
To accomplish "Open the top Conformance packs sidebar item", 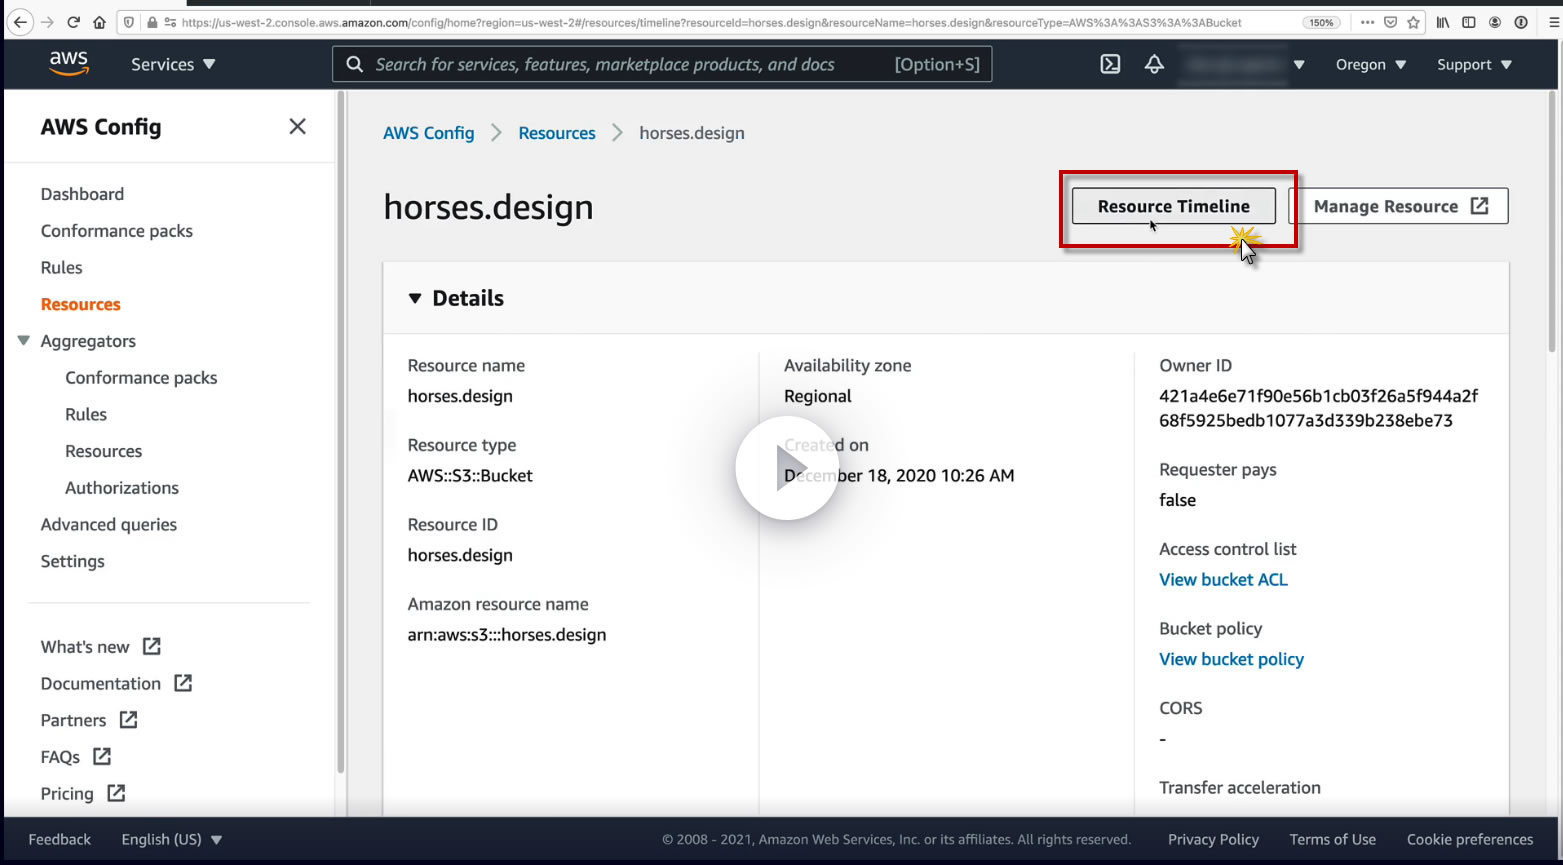I will click(x=117, y=231).
